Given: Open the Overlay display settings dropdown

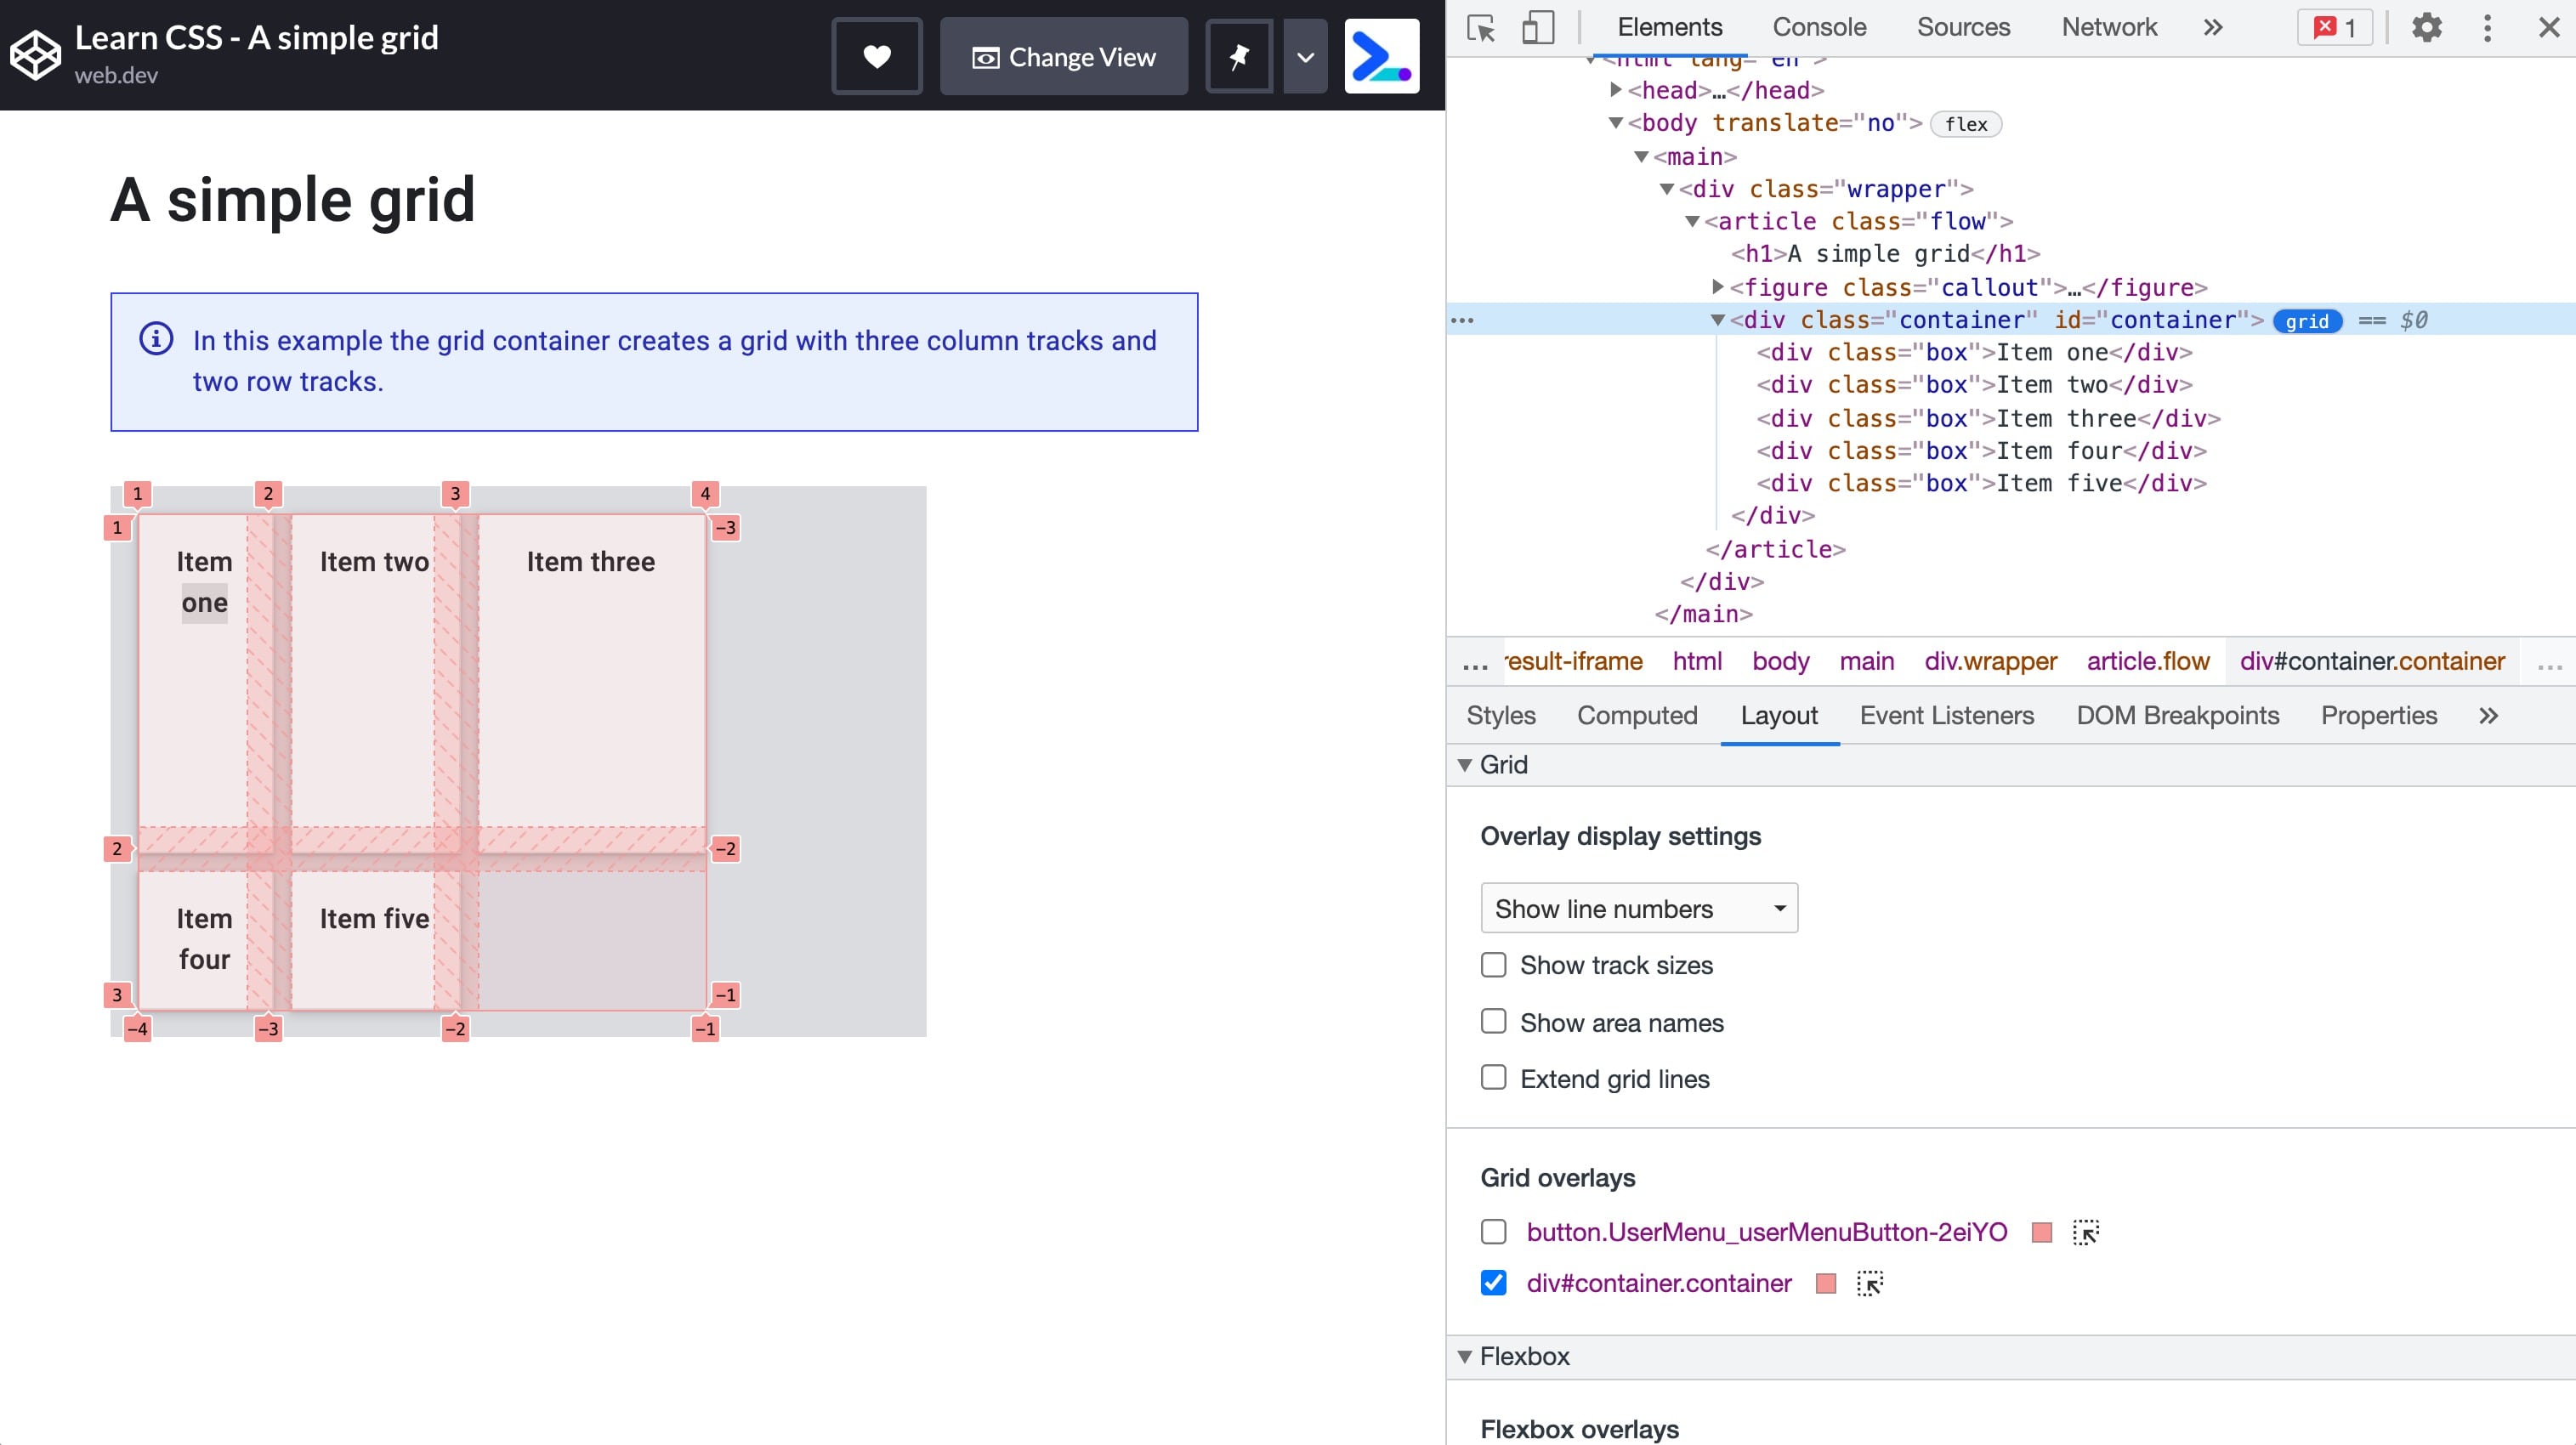Looking at the screenshot, I should tap(1637, 907).
